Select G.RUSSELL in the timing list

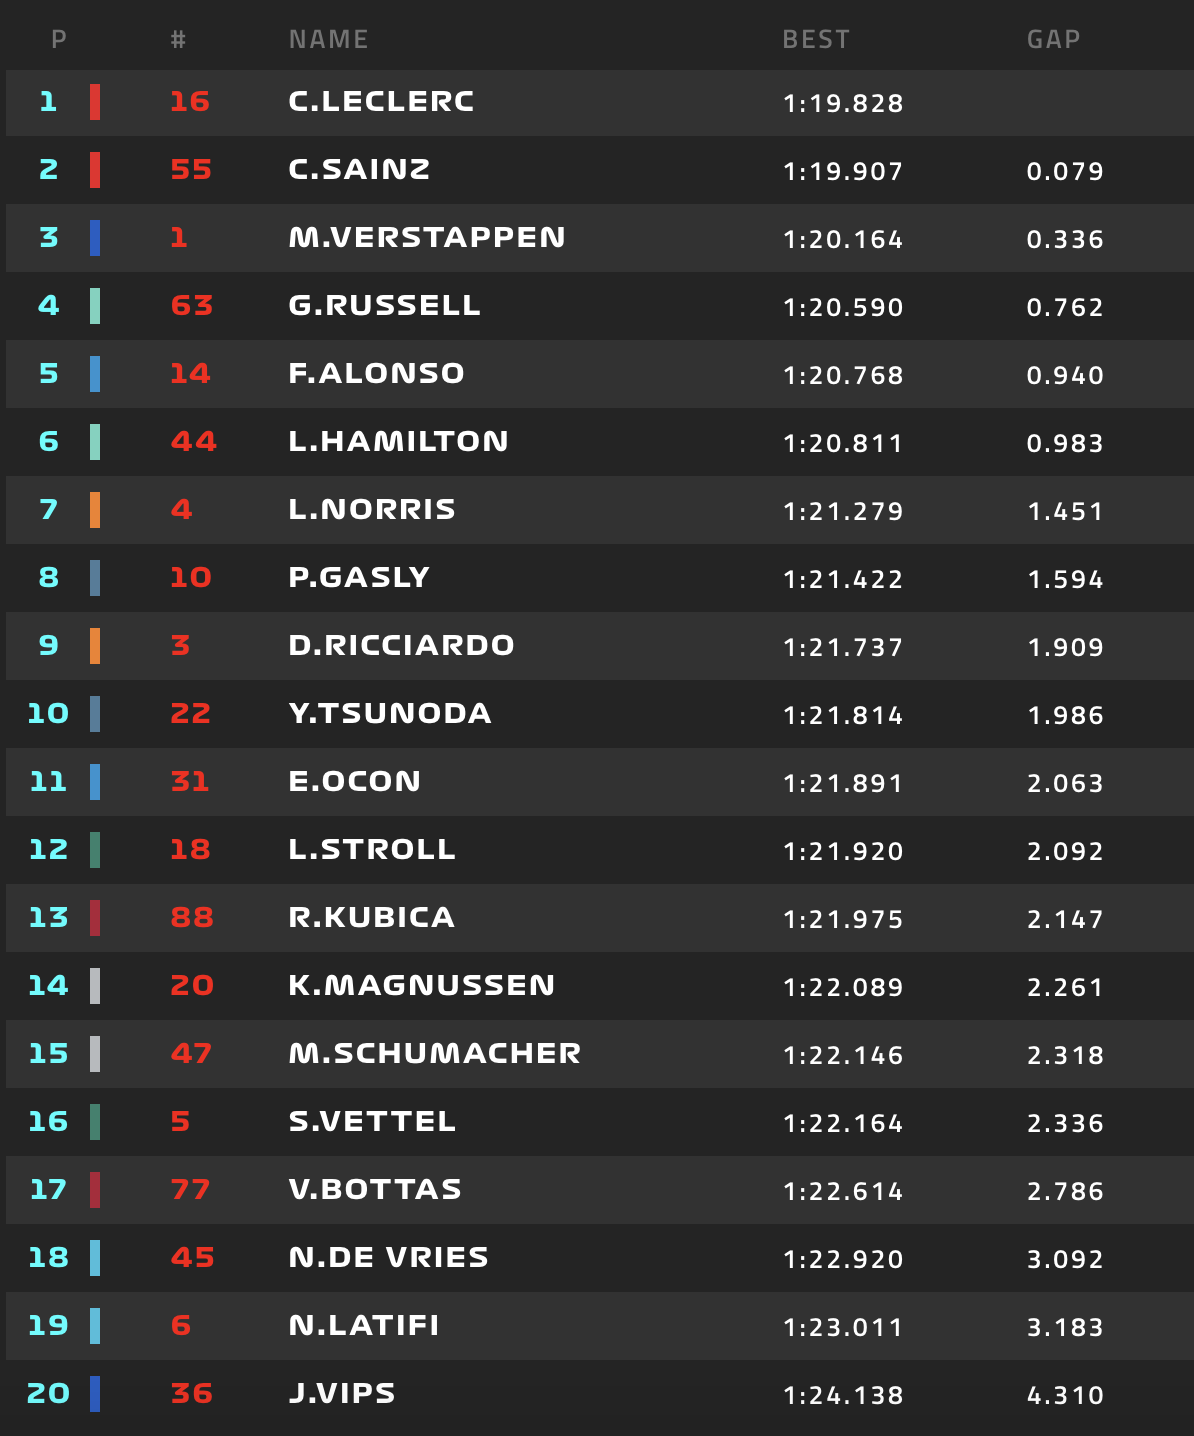click(384, 306)
